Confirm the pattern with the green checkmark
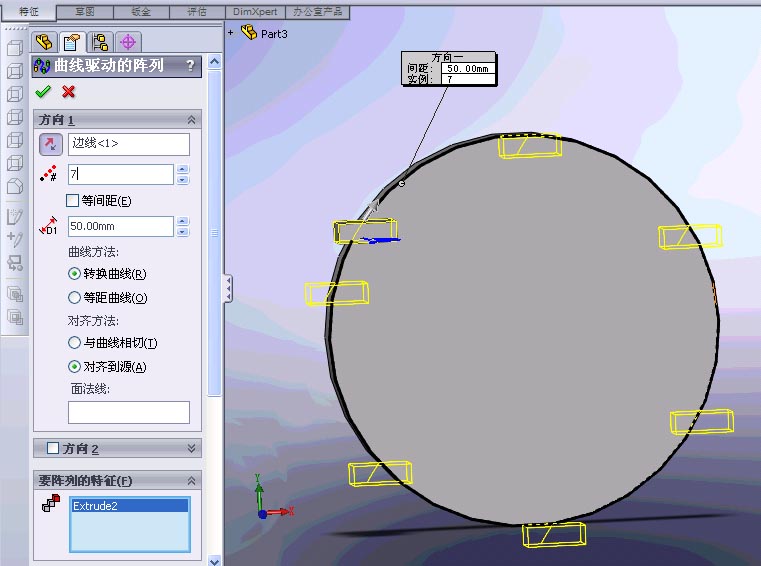Image resolution: width=761 pixels, height=566 pixels. [43, 91]
